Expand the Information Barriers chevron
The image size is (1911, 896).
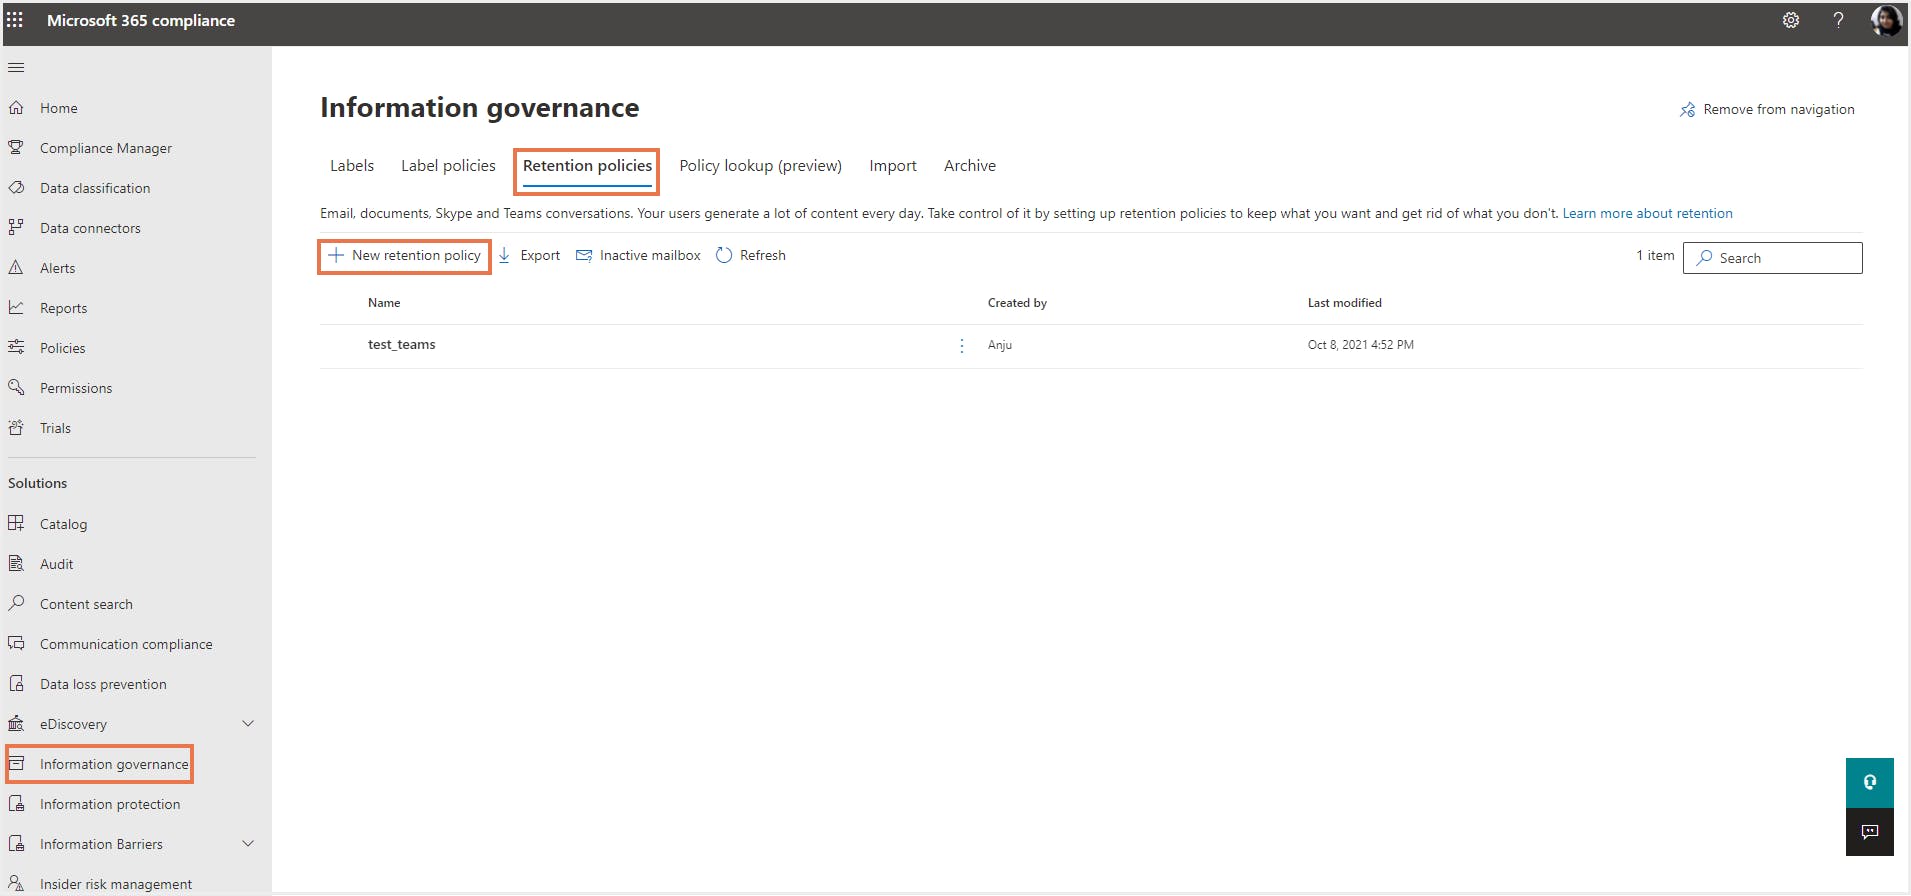(248, 844)
